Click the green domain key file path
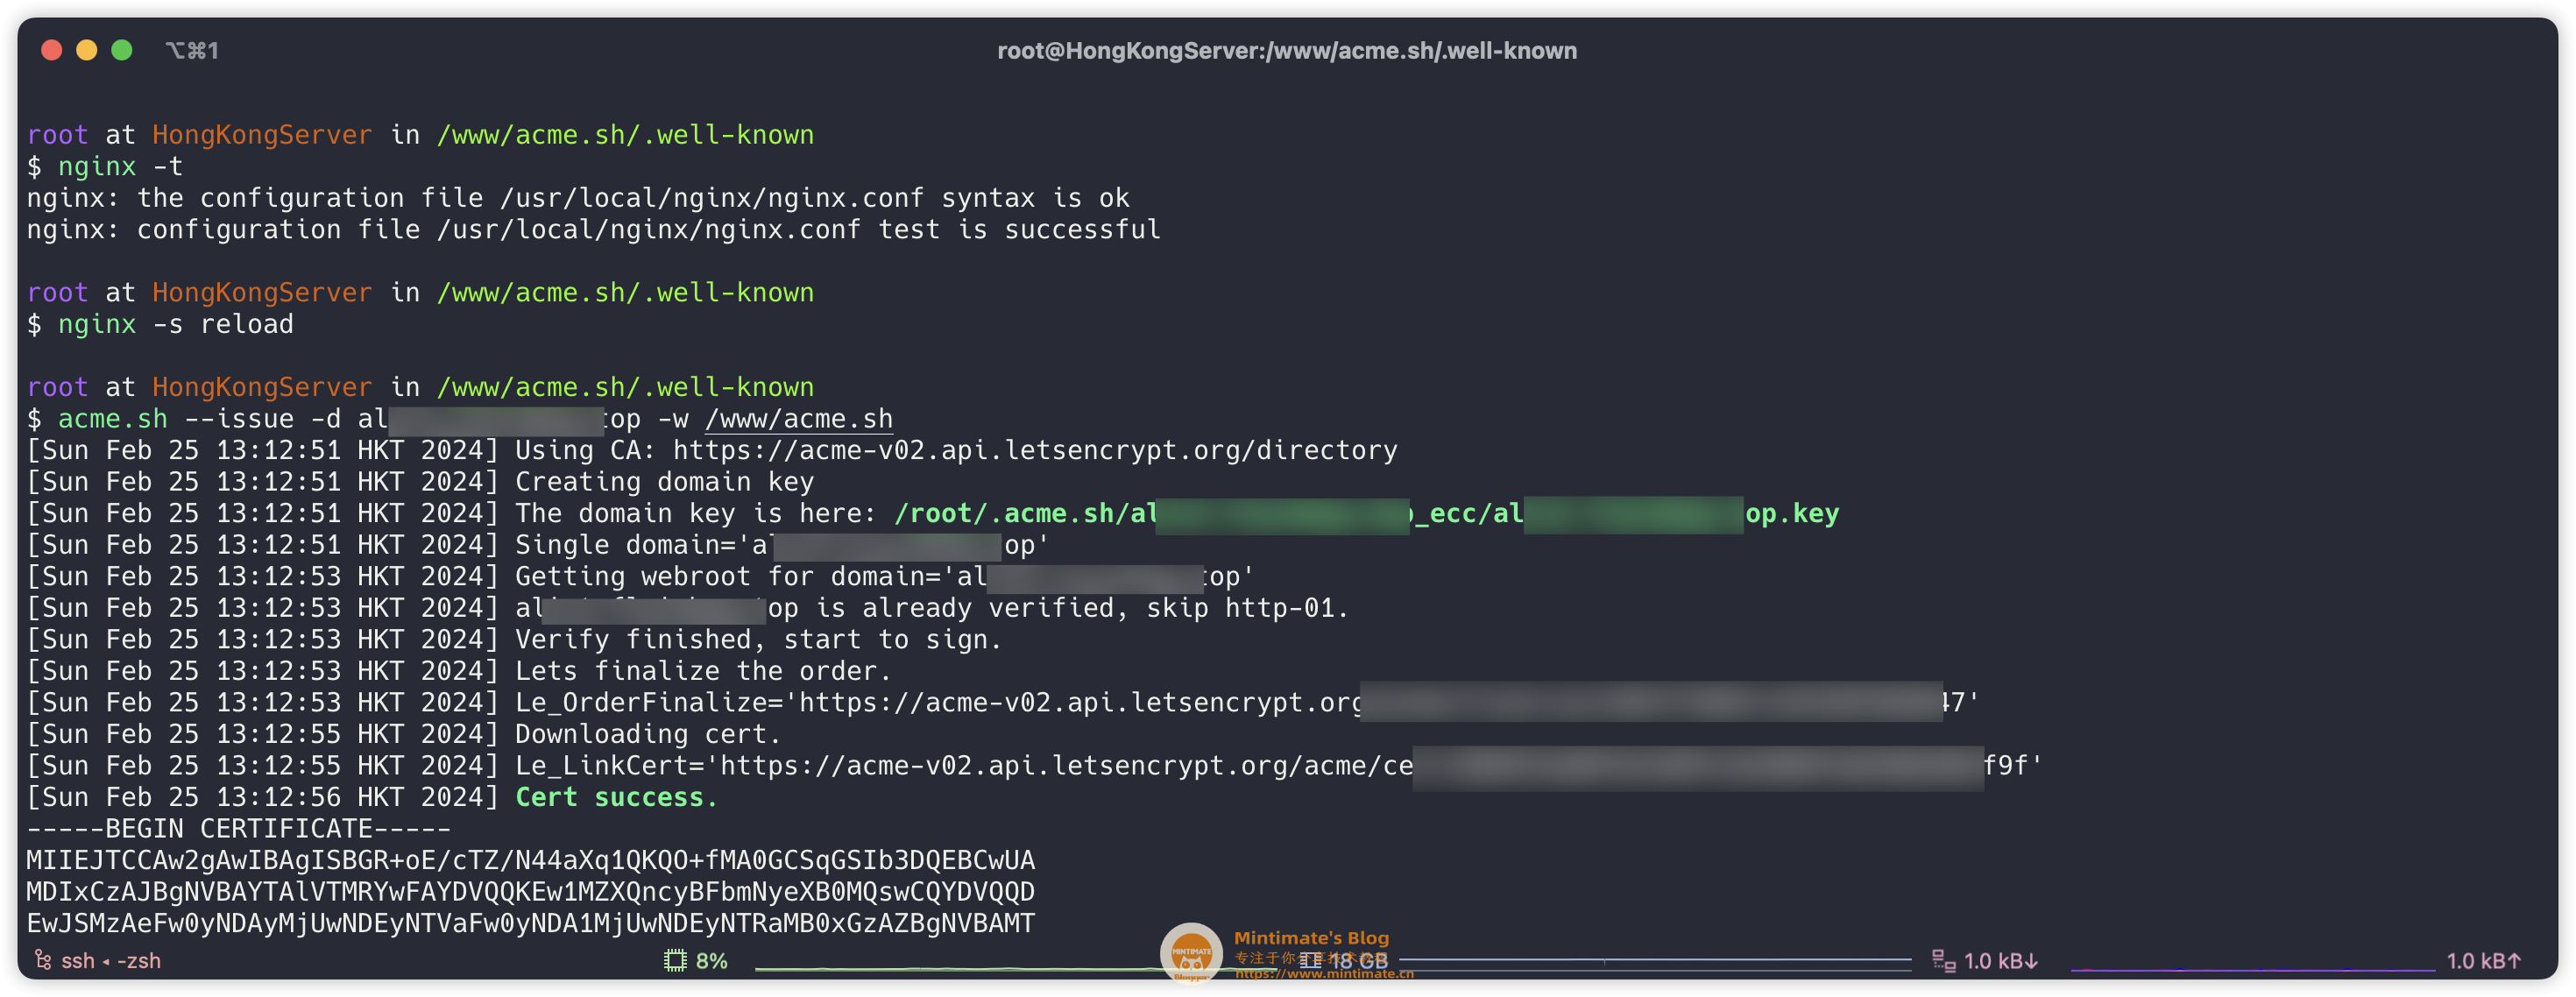The image size is (2576, 997). click(1366, 513)
